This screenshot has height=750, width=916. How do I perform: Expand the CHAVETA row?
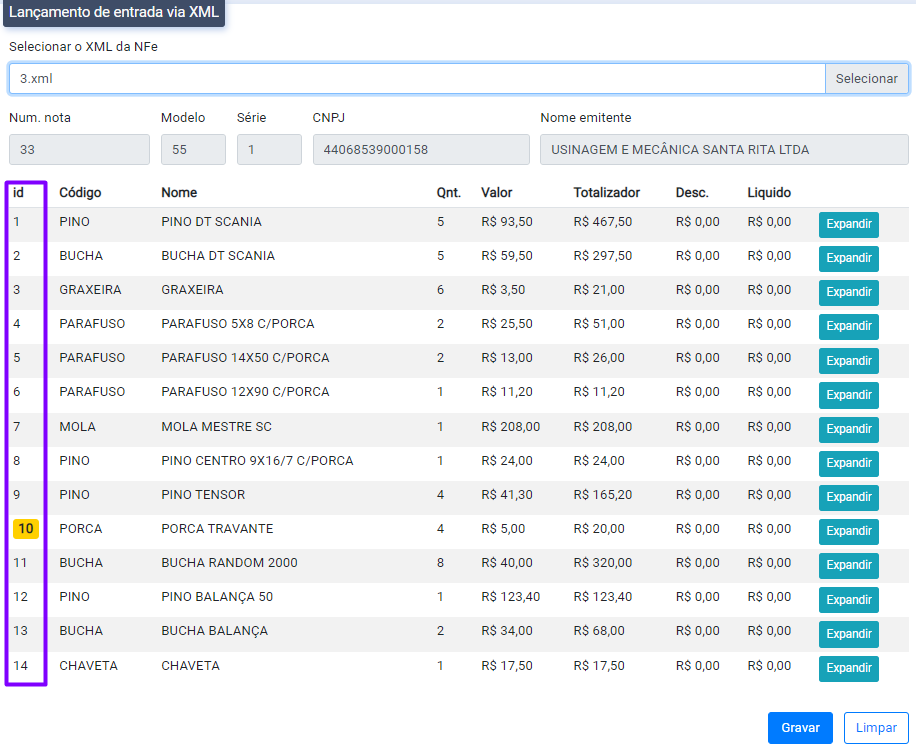pos(848,669)
